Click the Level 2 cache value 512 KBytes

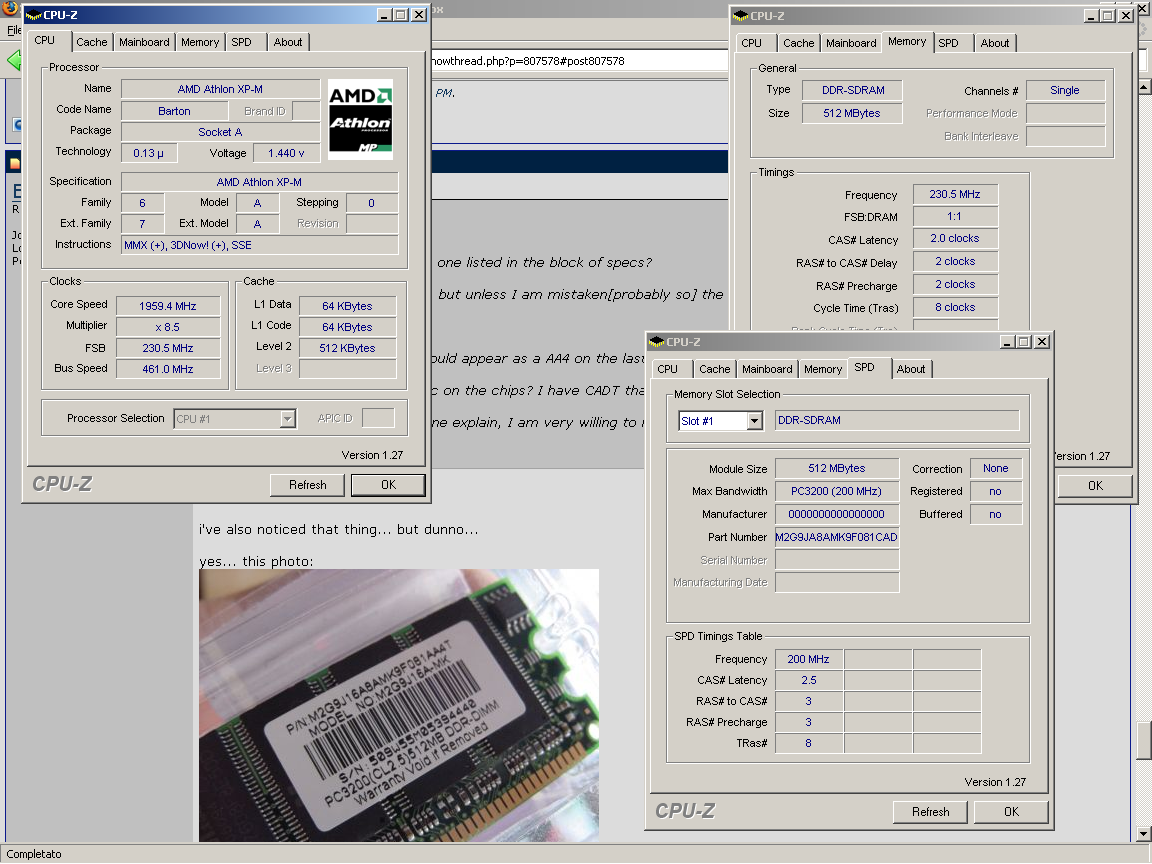(348, 348)
